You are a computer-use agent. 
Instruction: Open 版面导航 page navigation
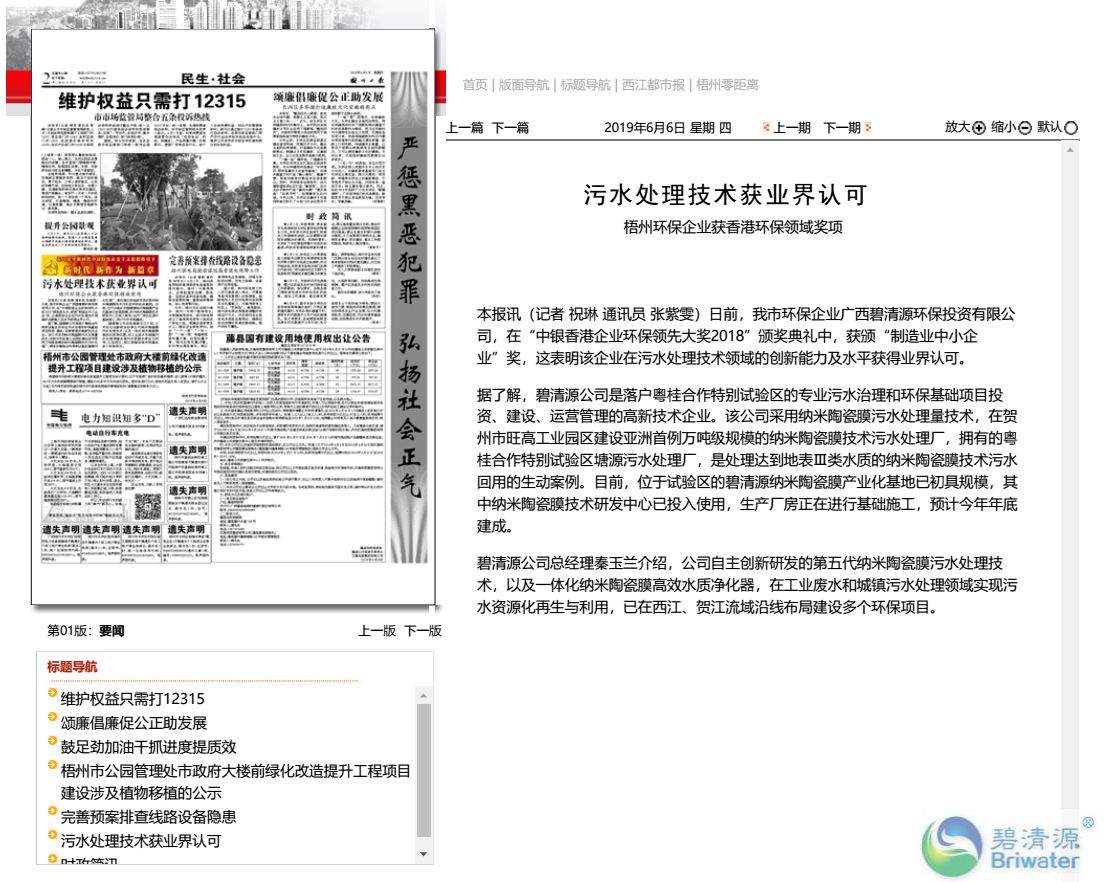[523, 85]
